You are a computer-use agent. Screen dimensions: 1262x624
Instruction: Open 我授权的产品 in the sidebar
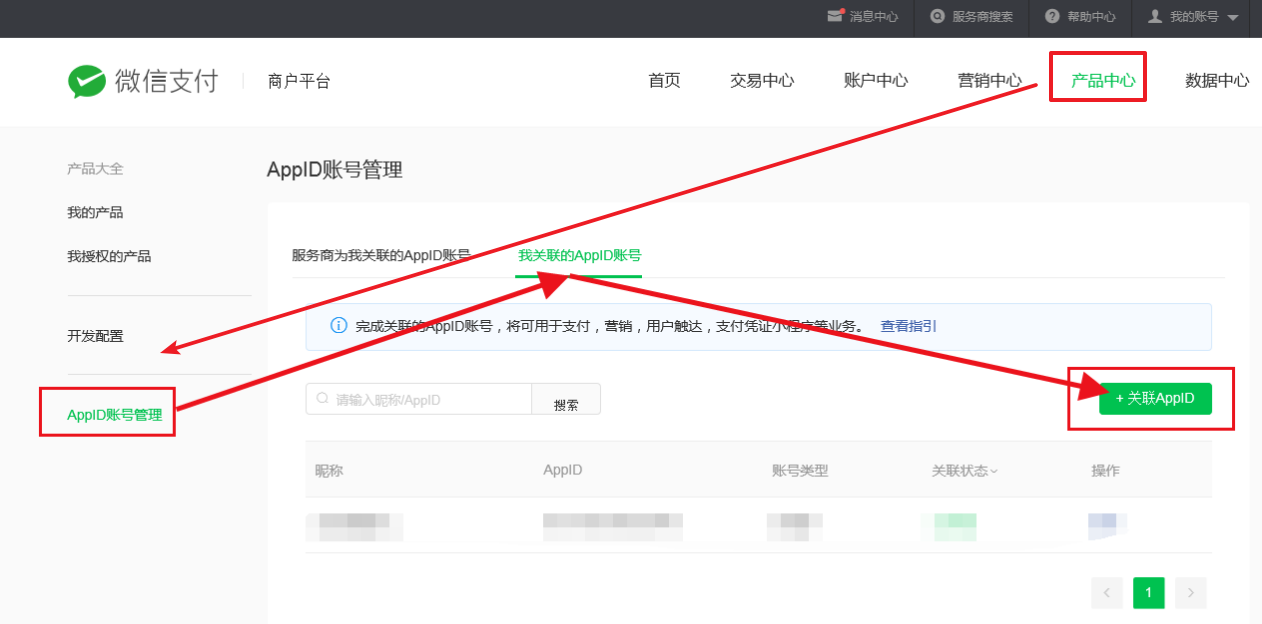tap(109, 256)
